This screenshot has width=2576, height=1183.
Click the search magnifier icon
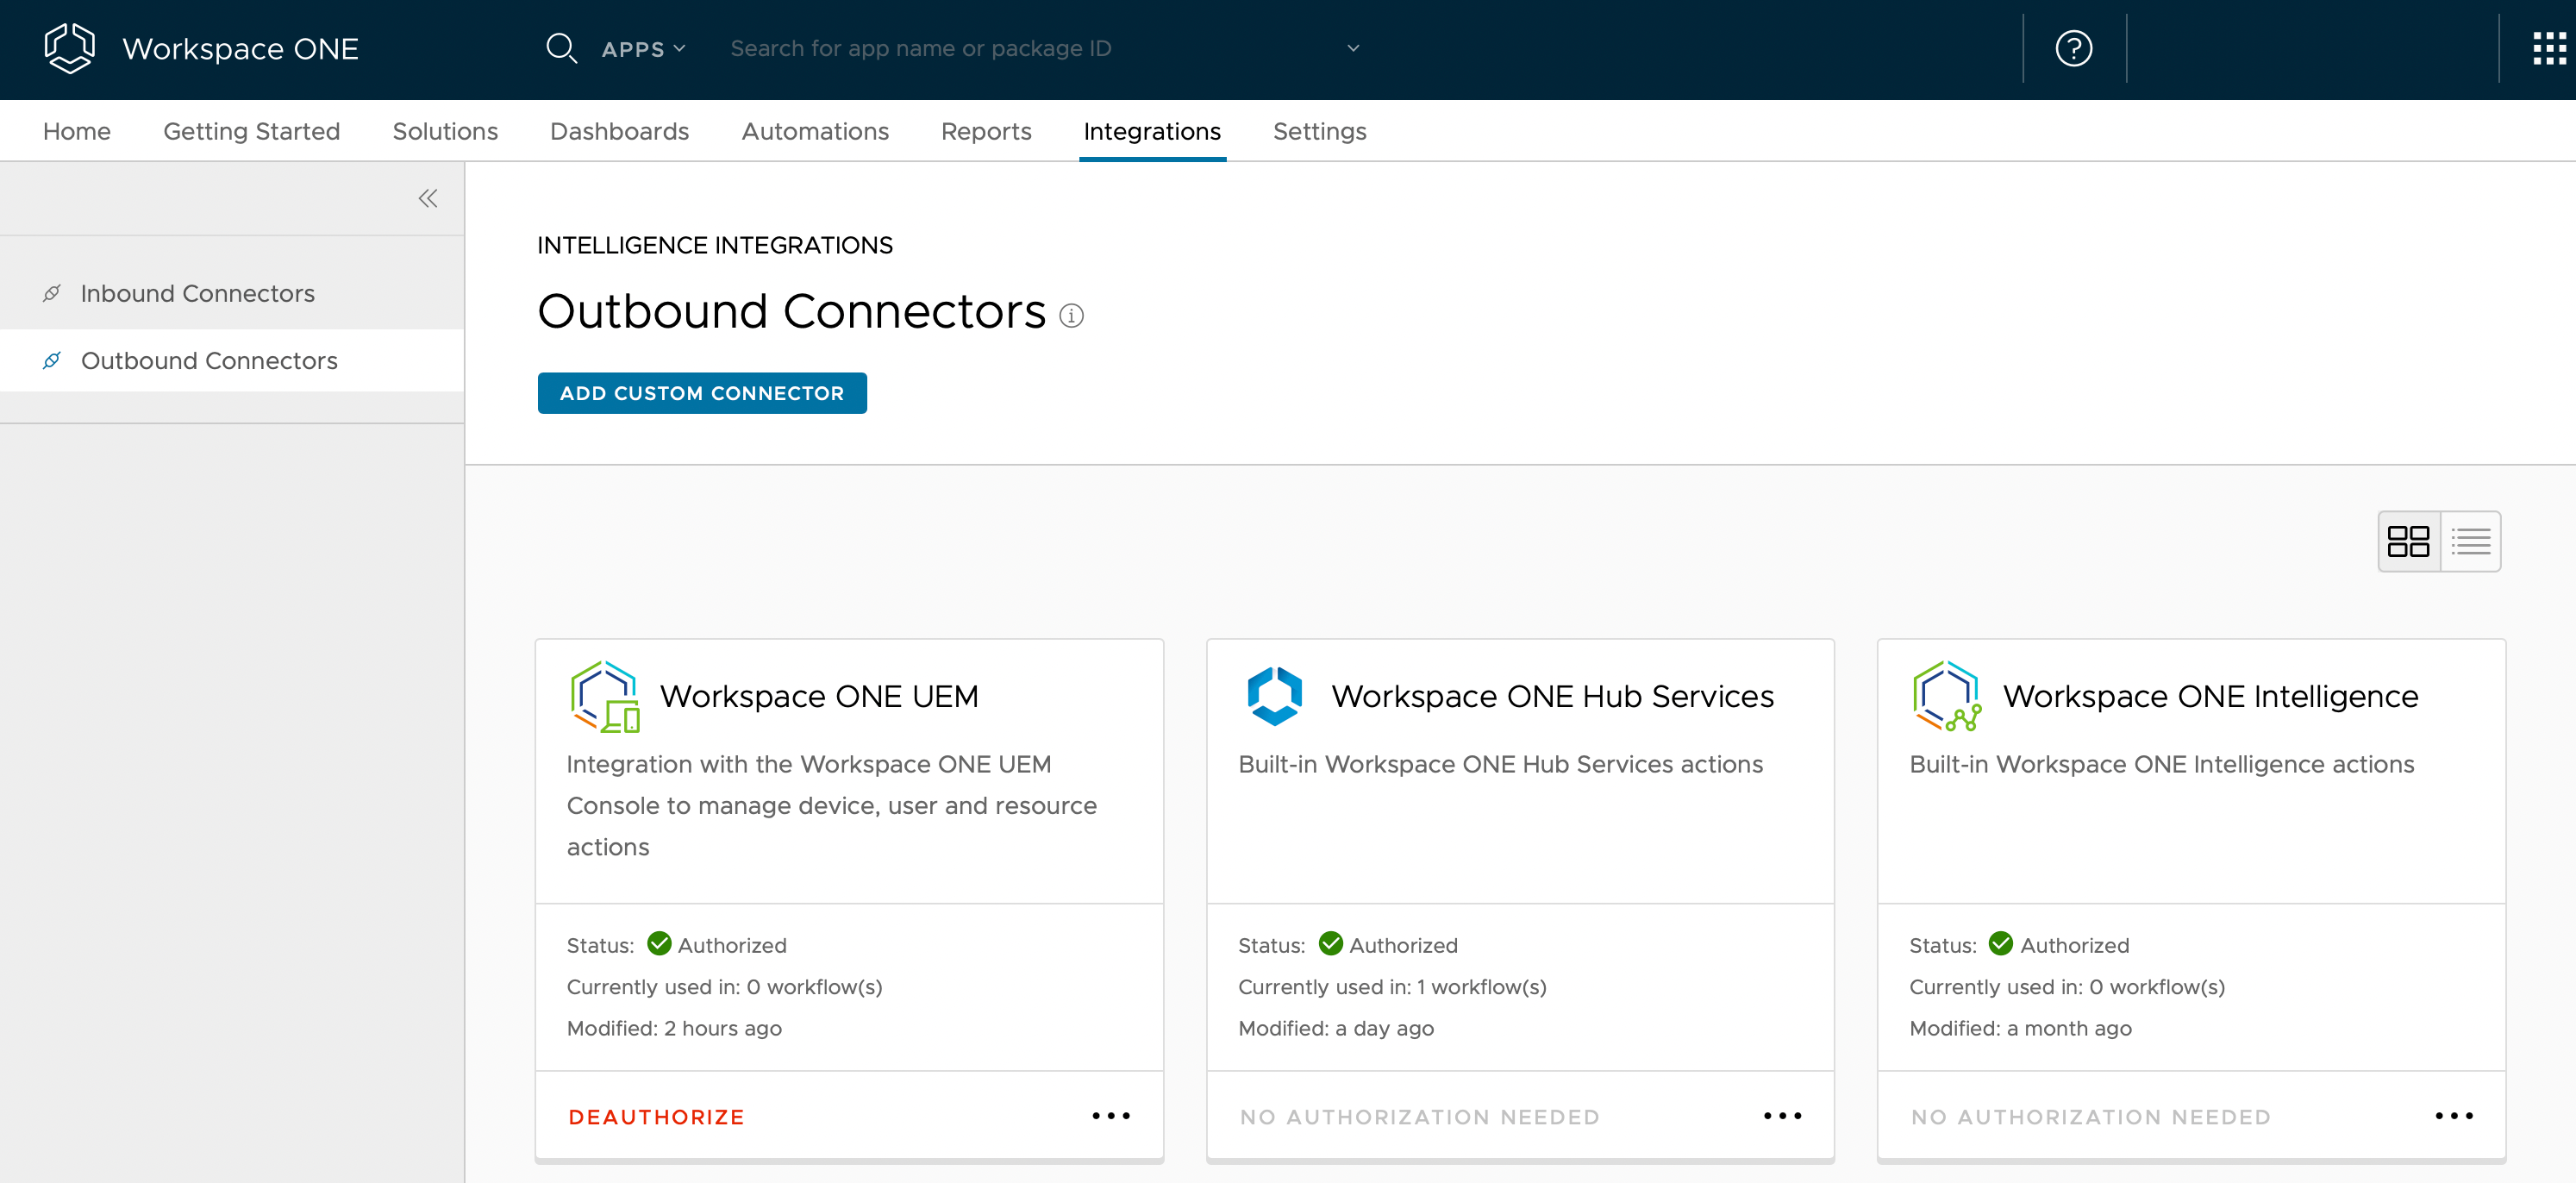click(561, 48)
